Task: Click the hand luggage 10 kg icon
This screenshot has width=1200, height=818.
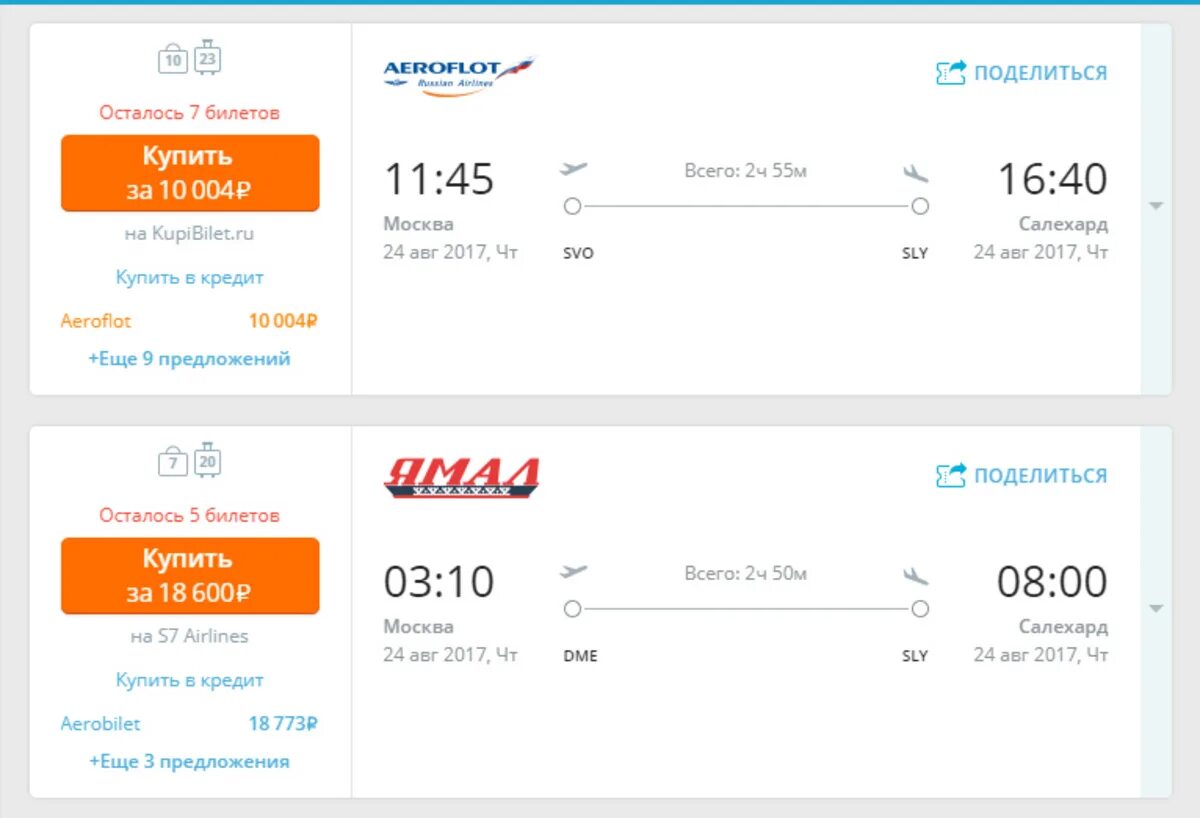Action: (x=173, y=59)
